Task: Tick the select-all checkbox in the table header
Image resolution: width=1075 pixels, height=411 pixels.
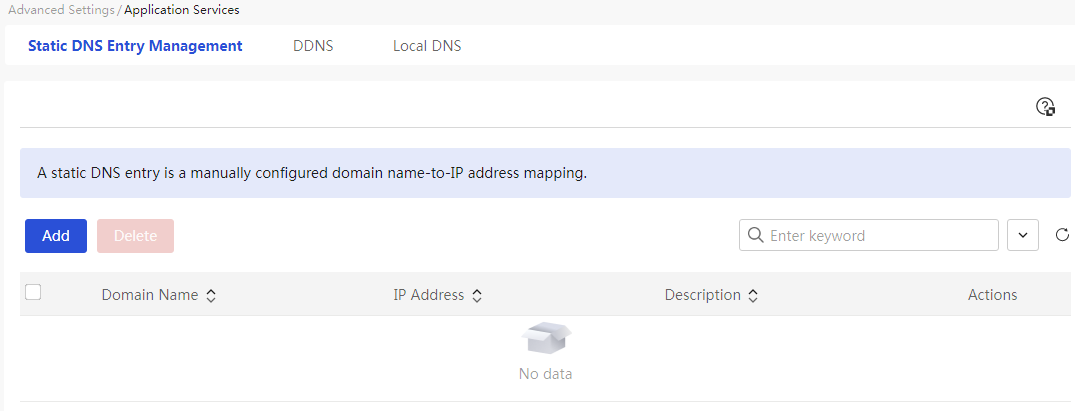Action: click(x=33, y=292)
